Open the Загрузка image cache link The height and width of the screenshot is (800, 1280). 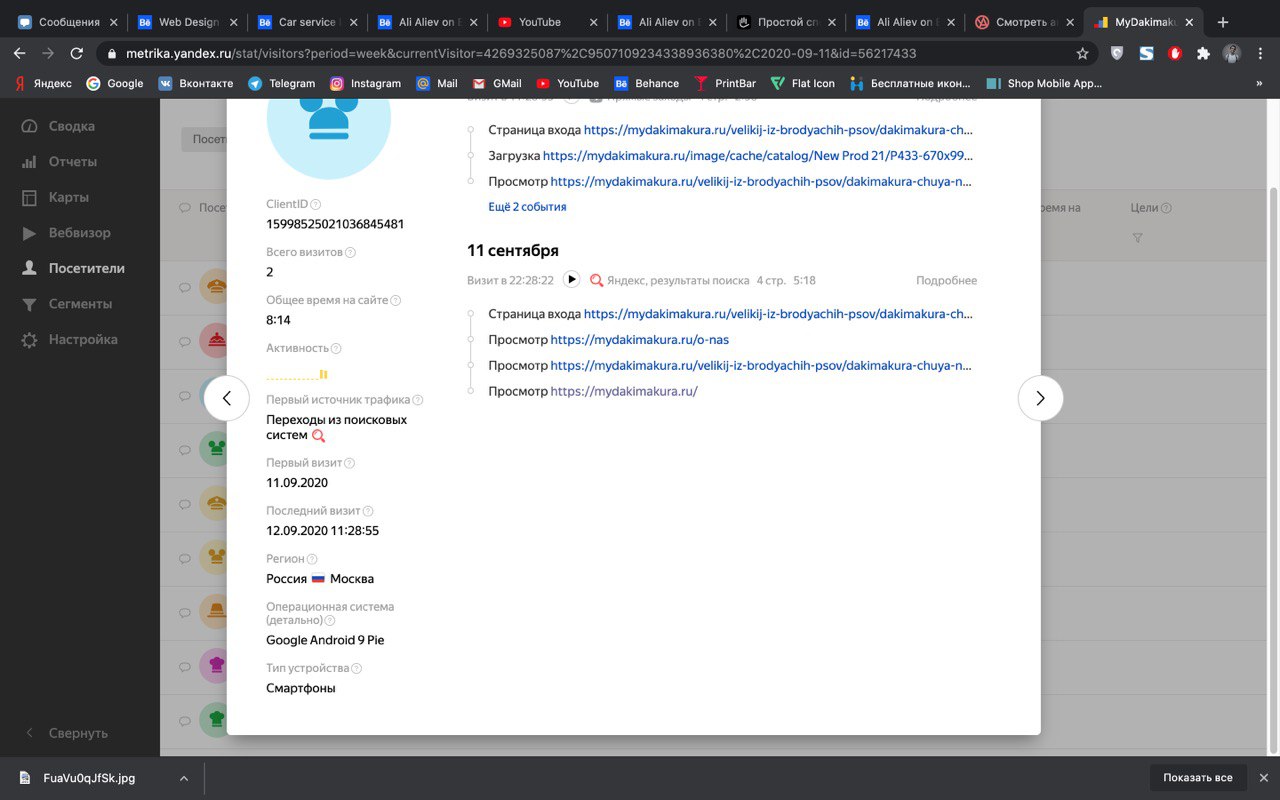(x=758, y=156)
